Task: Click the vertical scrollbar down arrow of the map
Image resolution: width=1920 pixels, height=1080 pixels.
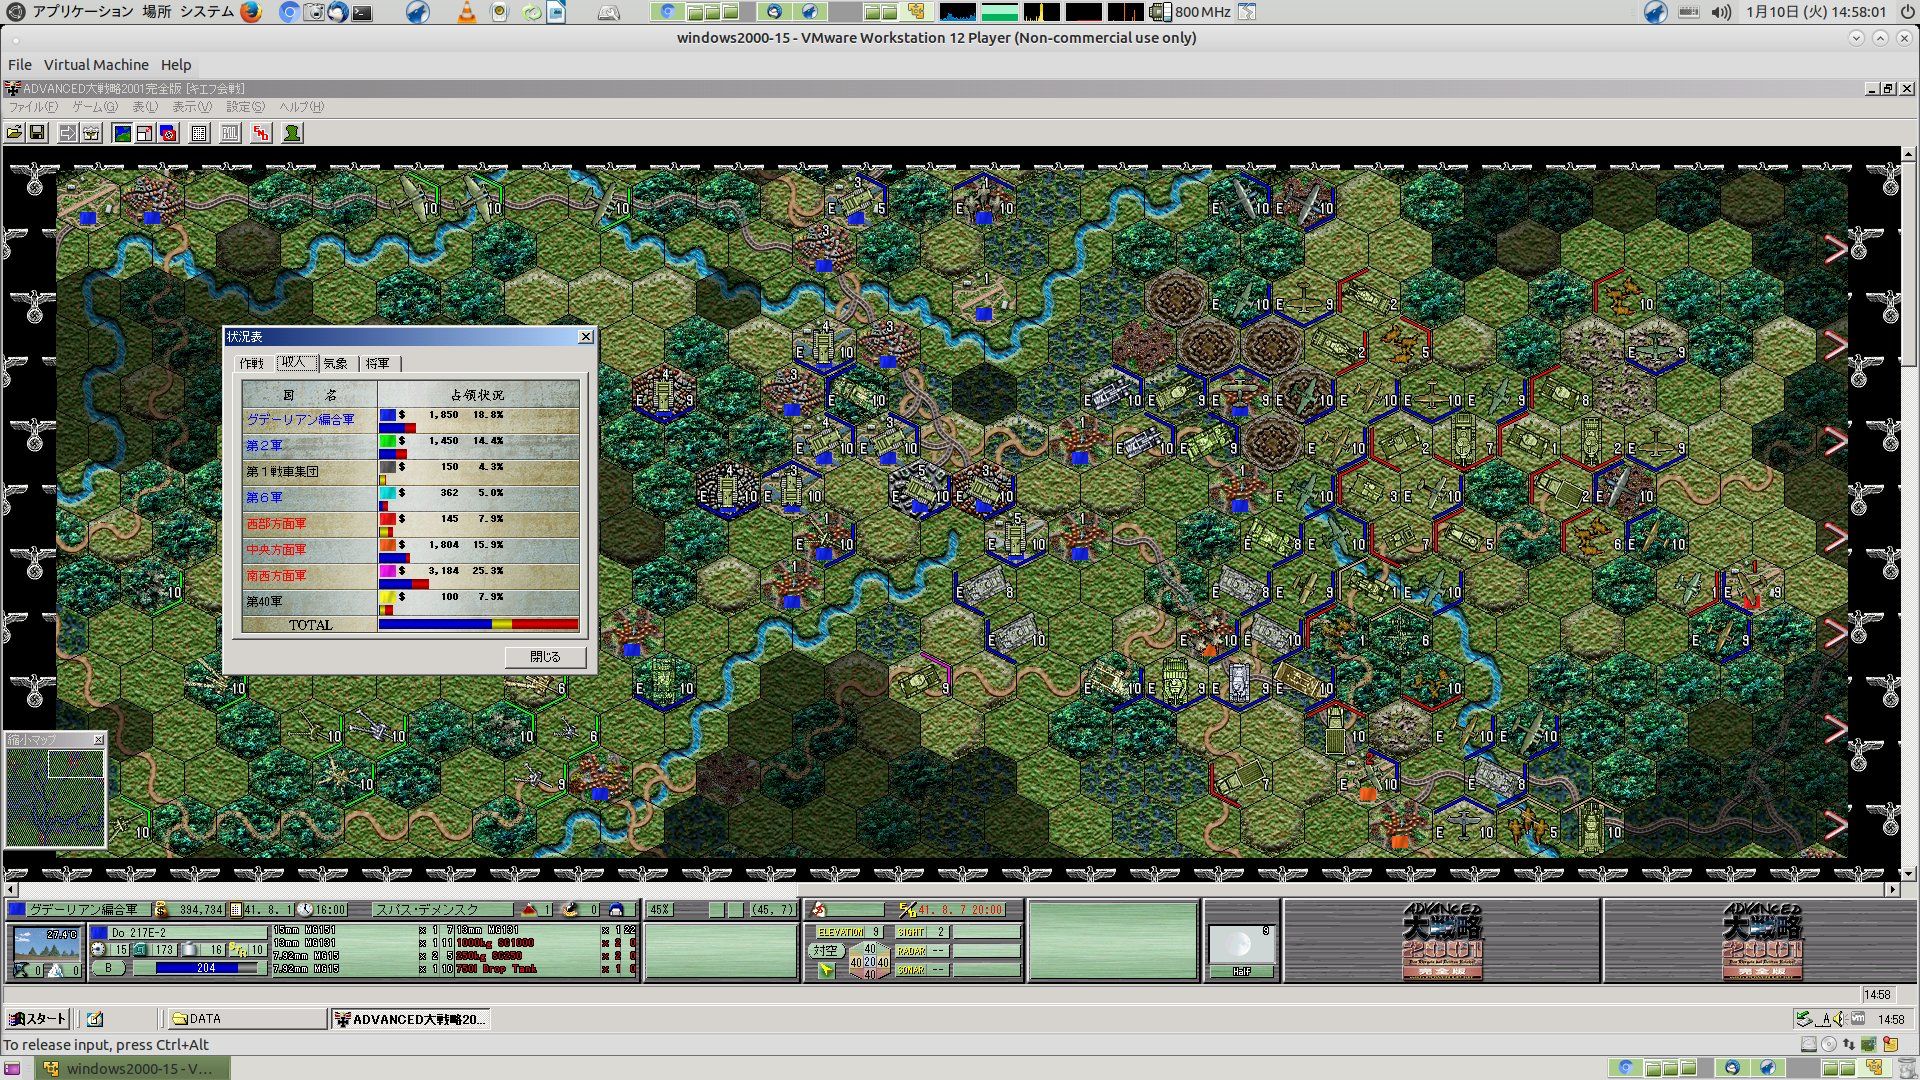Action: 1909,874
